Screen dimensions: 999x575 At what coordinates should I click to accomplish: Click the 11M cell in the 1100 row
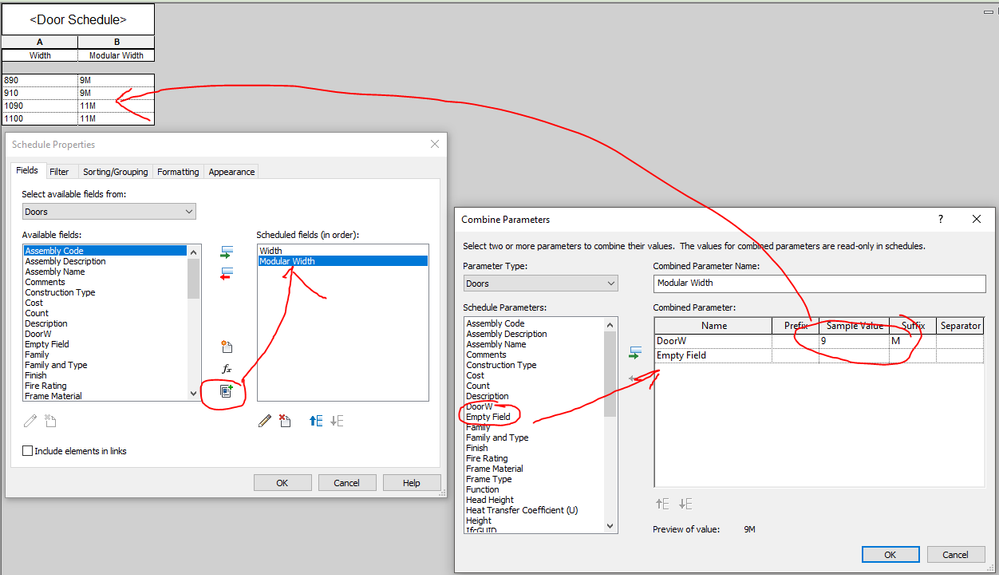[116, 118]
